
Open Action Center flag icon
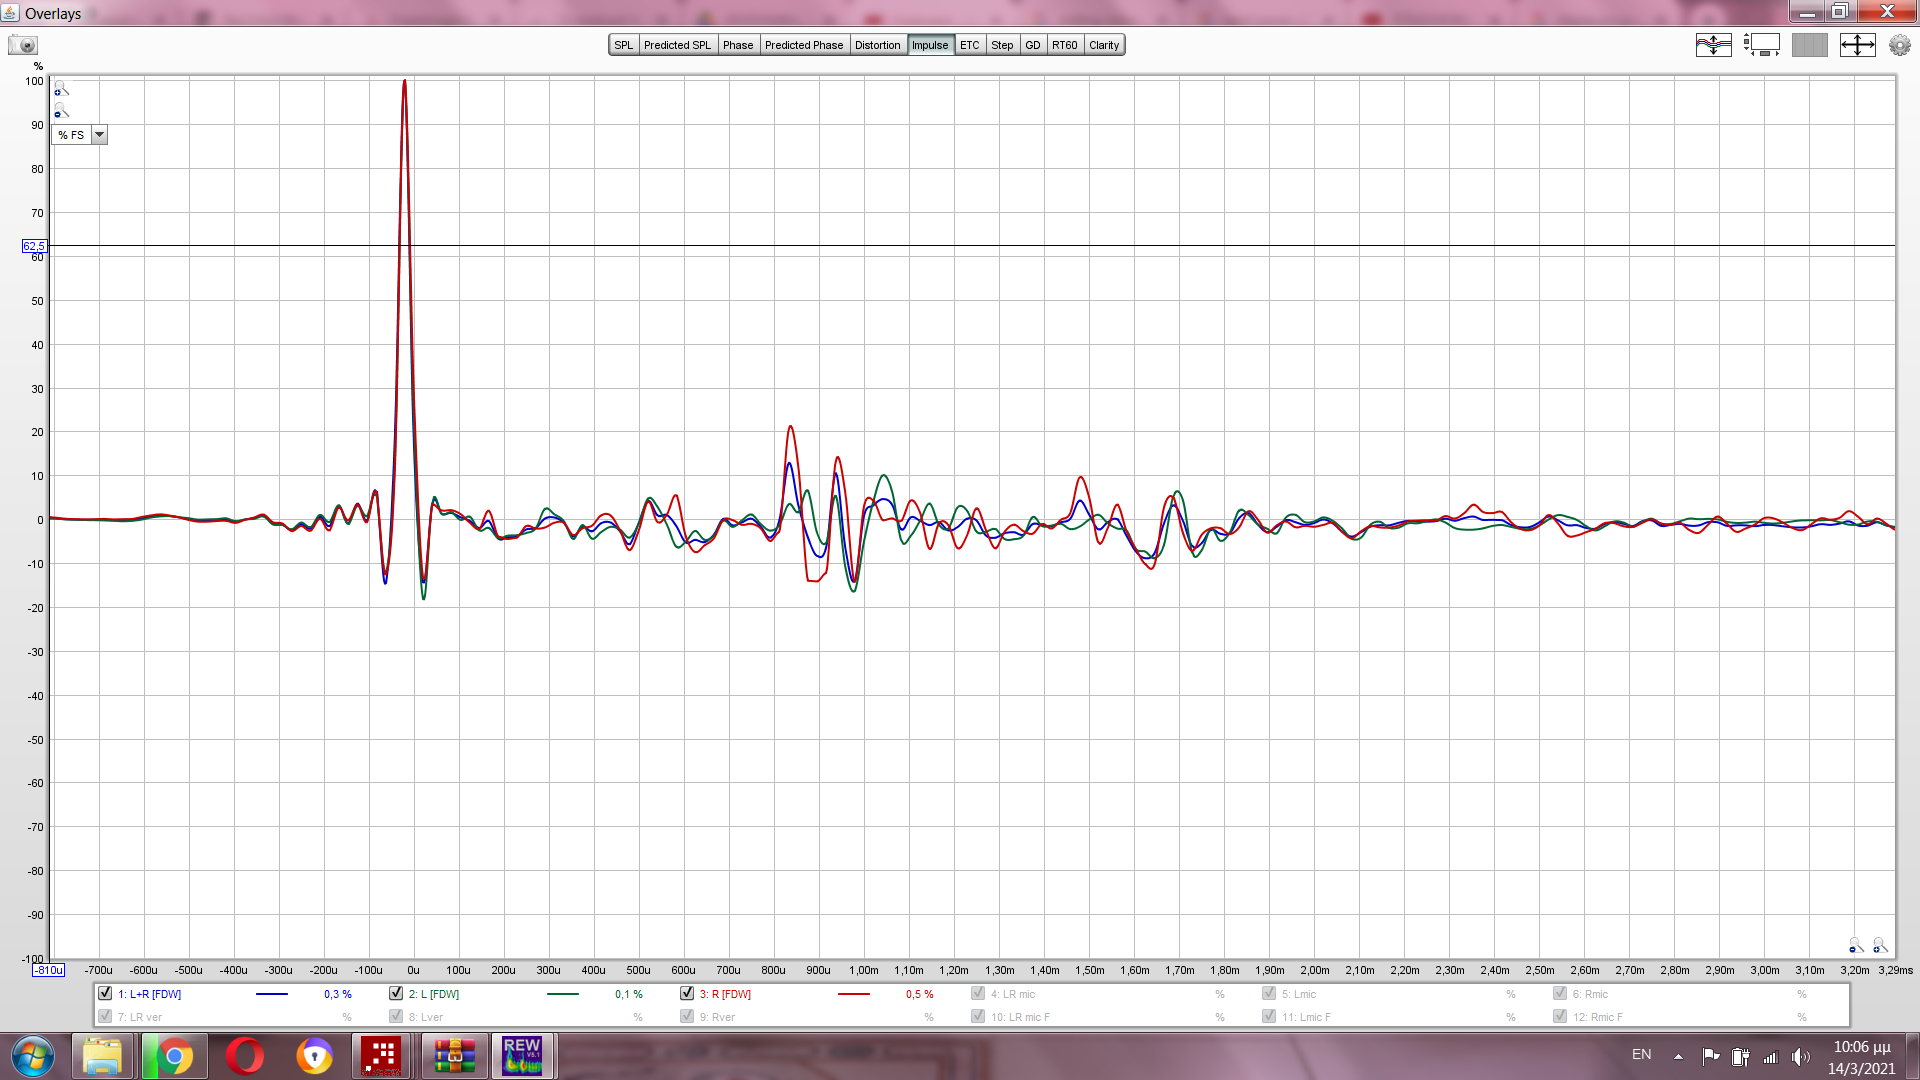pos(1711,1056)
